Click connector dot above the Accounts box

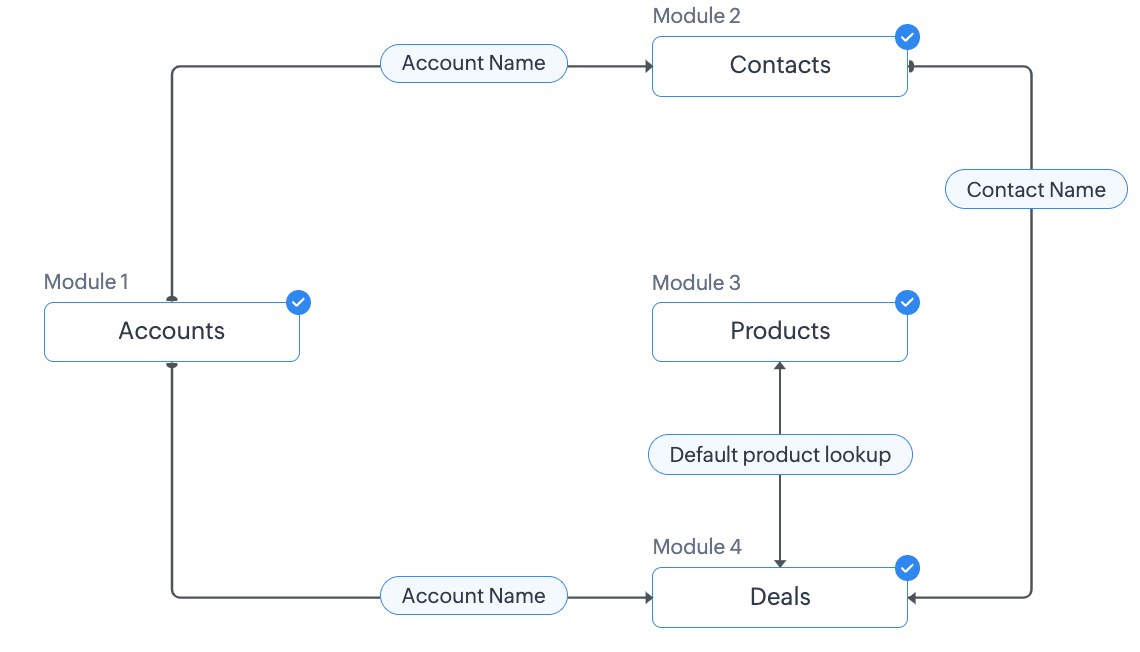(172, 298)
